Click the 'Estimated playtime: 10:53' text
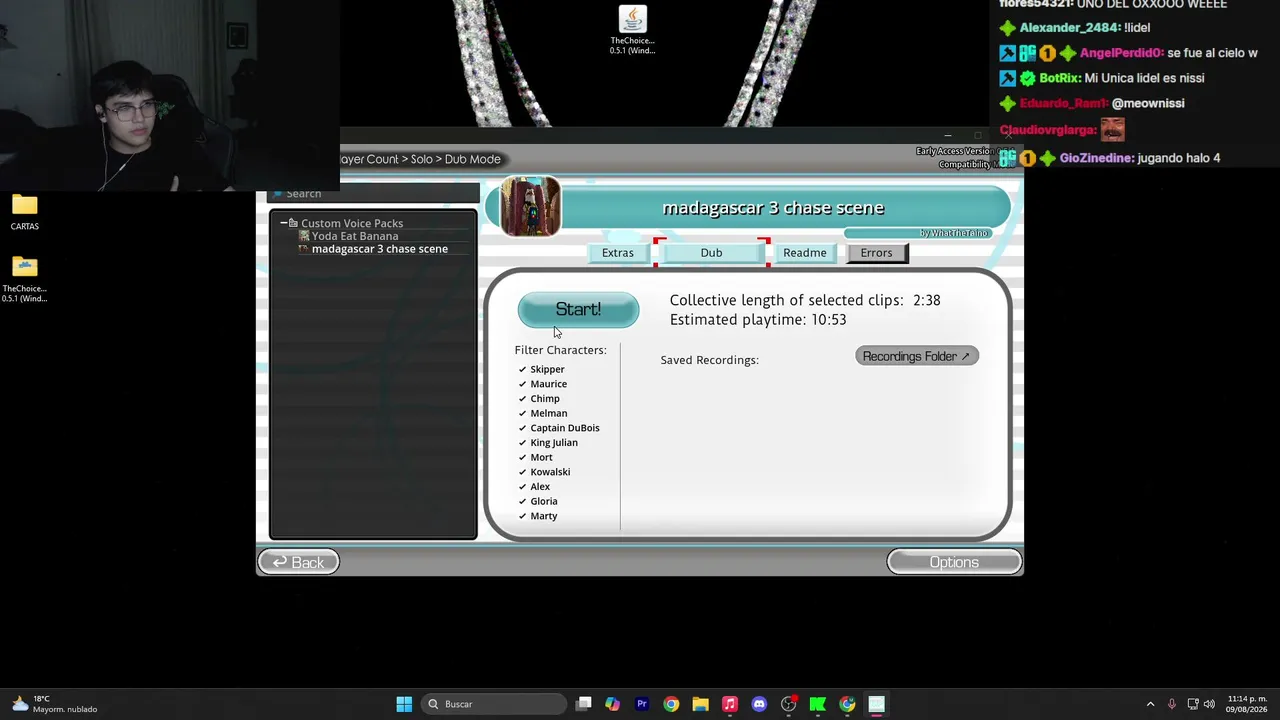The height and width of the screenshot is (720, 1280). 758,320
